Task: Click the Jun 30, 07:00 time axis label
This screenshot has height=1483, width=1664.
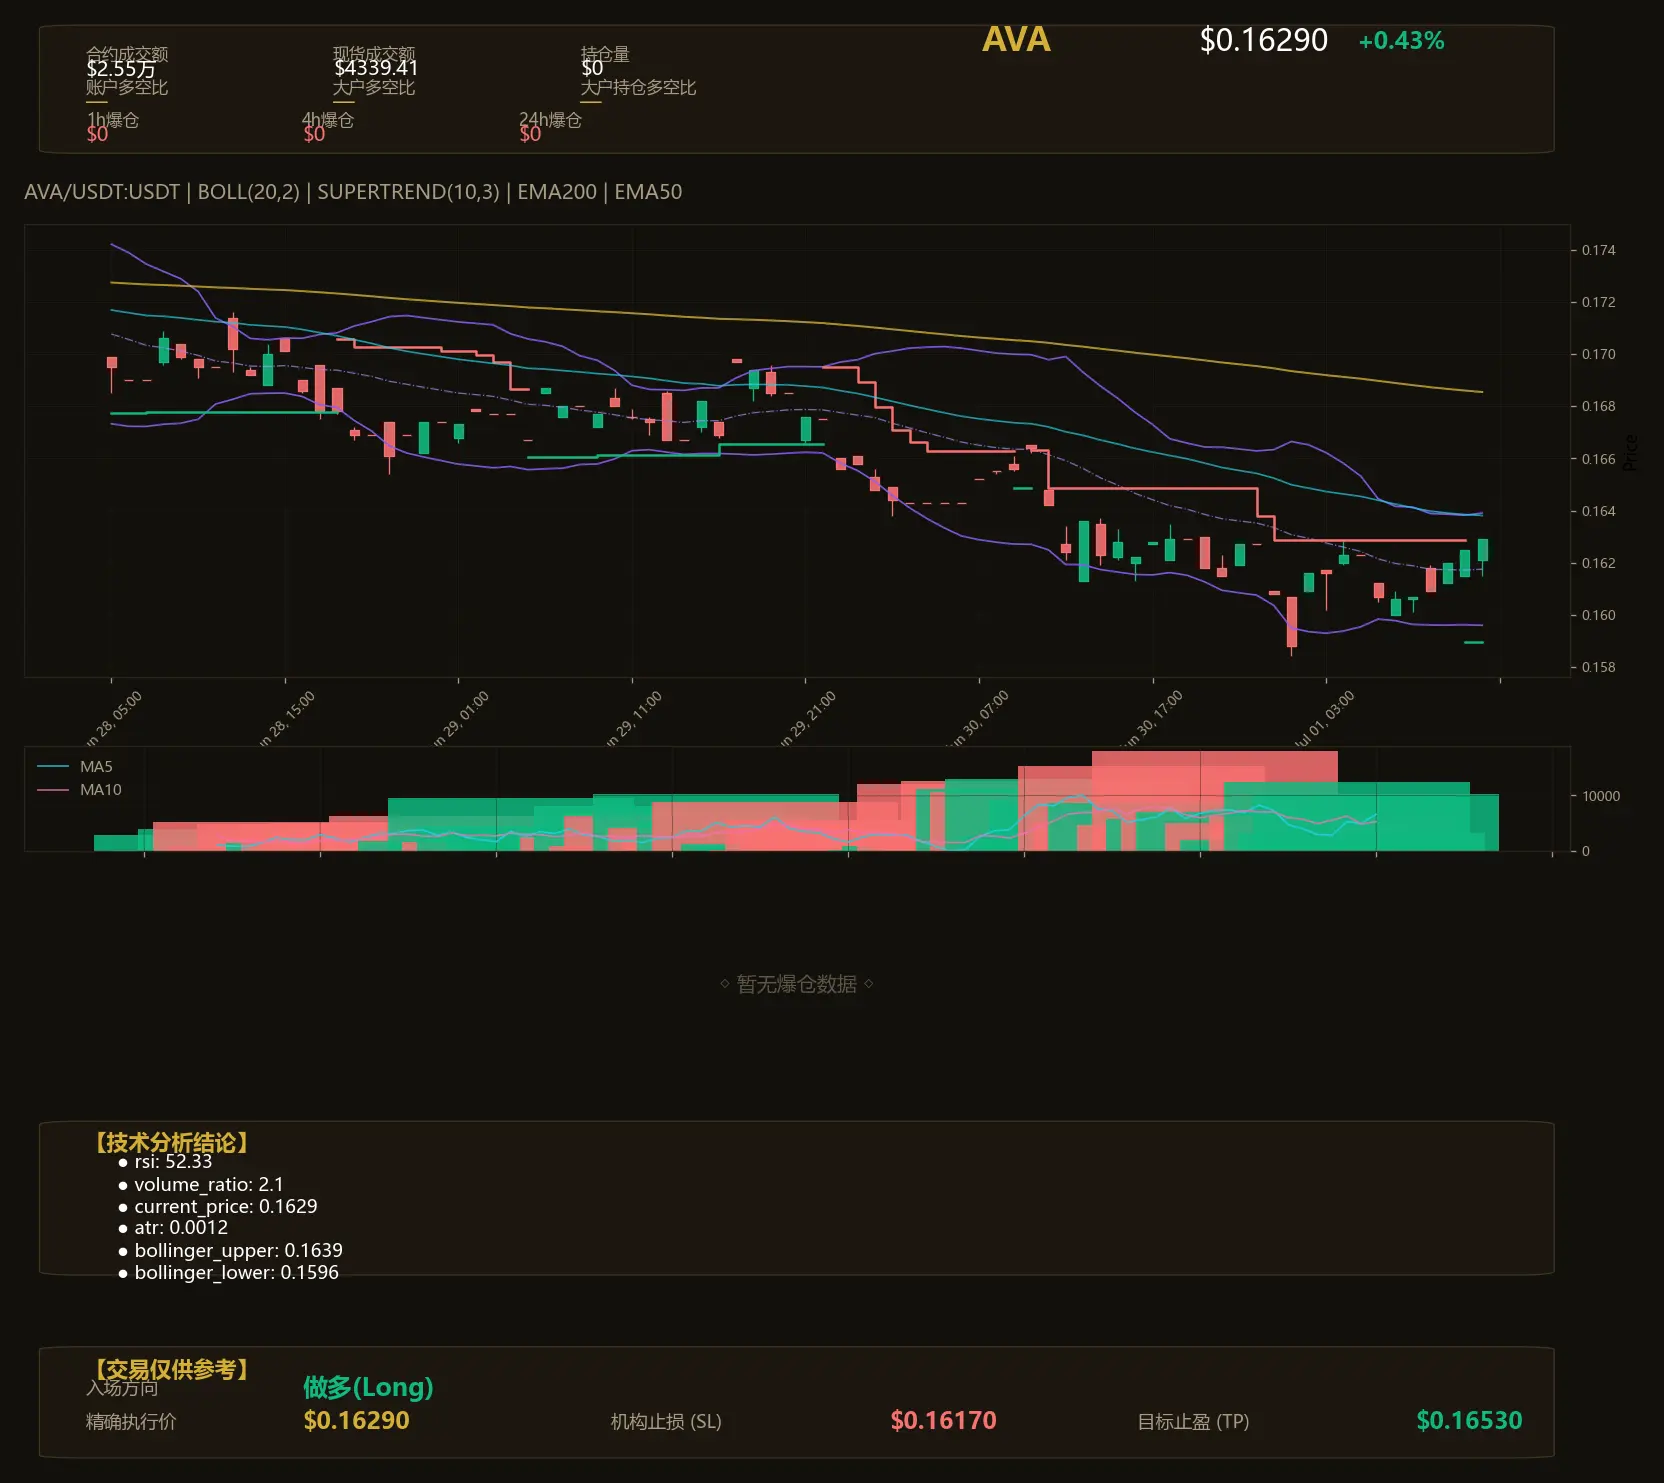Action: (x=981, y=719)
